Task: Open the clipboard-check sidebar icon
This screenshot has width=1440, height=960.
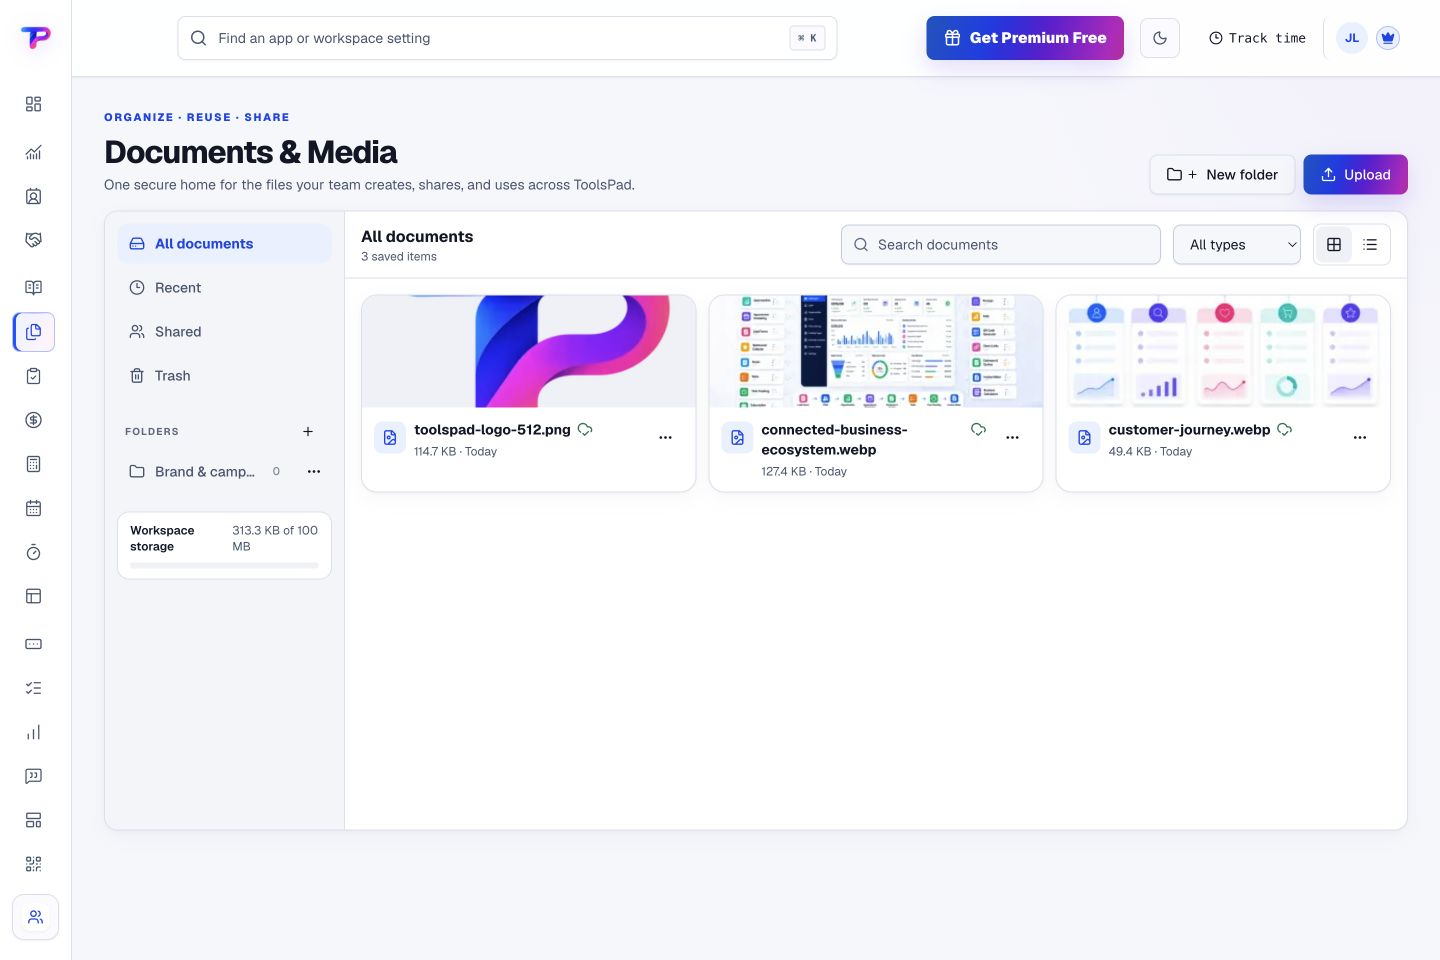Action: point(33,376)
